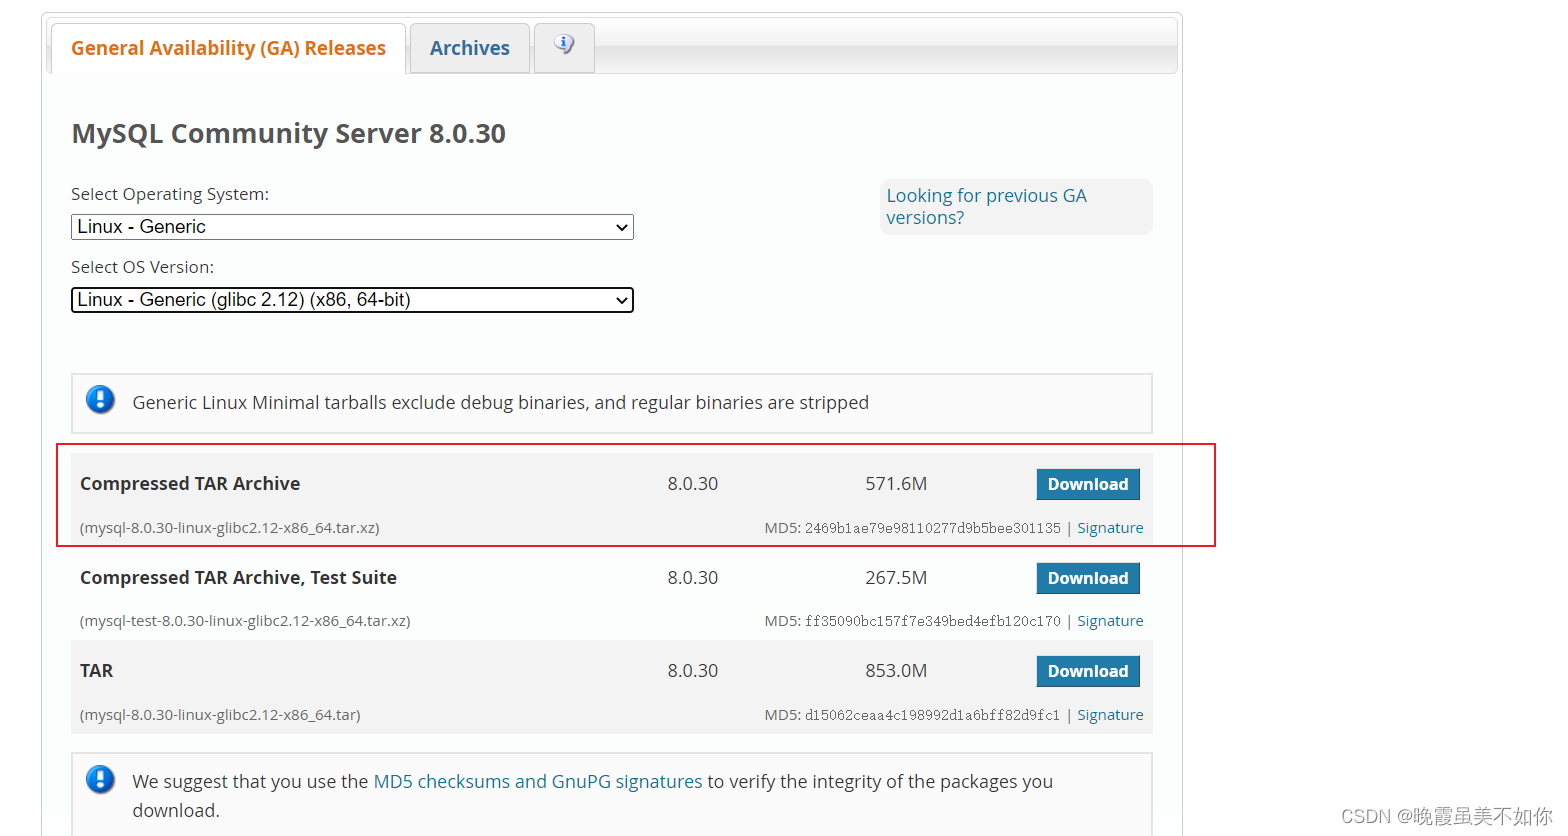1568x836 pixels.
Task: Switch to the Archives tab
Action: coord(470,48)
